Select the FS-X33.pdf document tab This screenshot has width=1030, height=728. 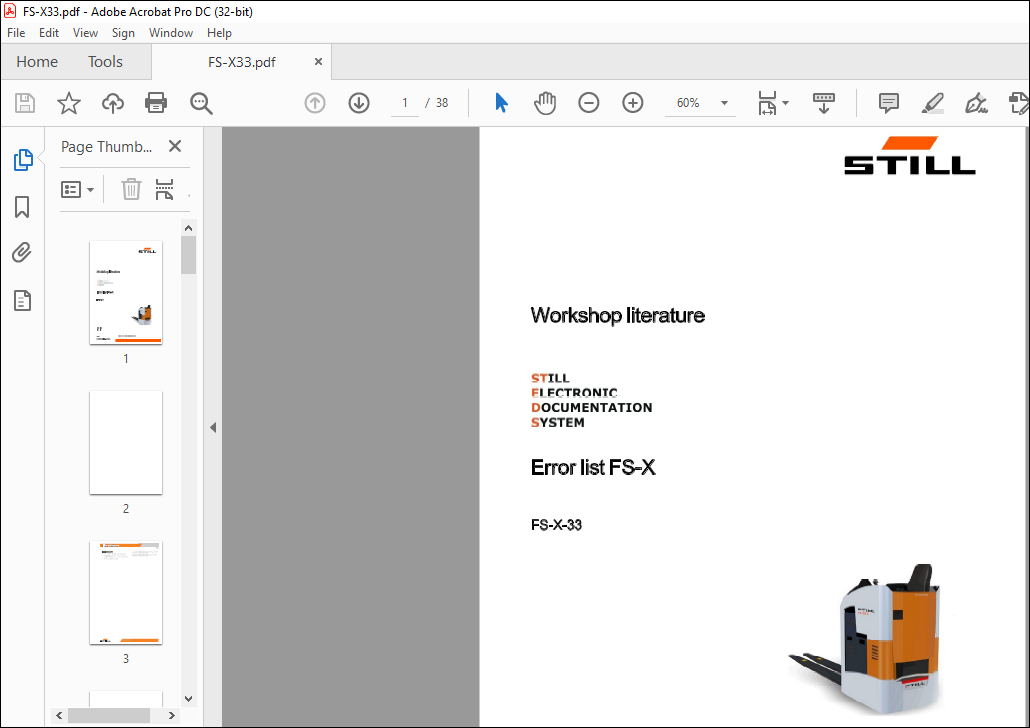pos(242,62)
